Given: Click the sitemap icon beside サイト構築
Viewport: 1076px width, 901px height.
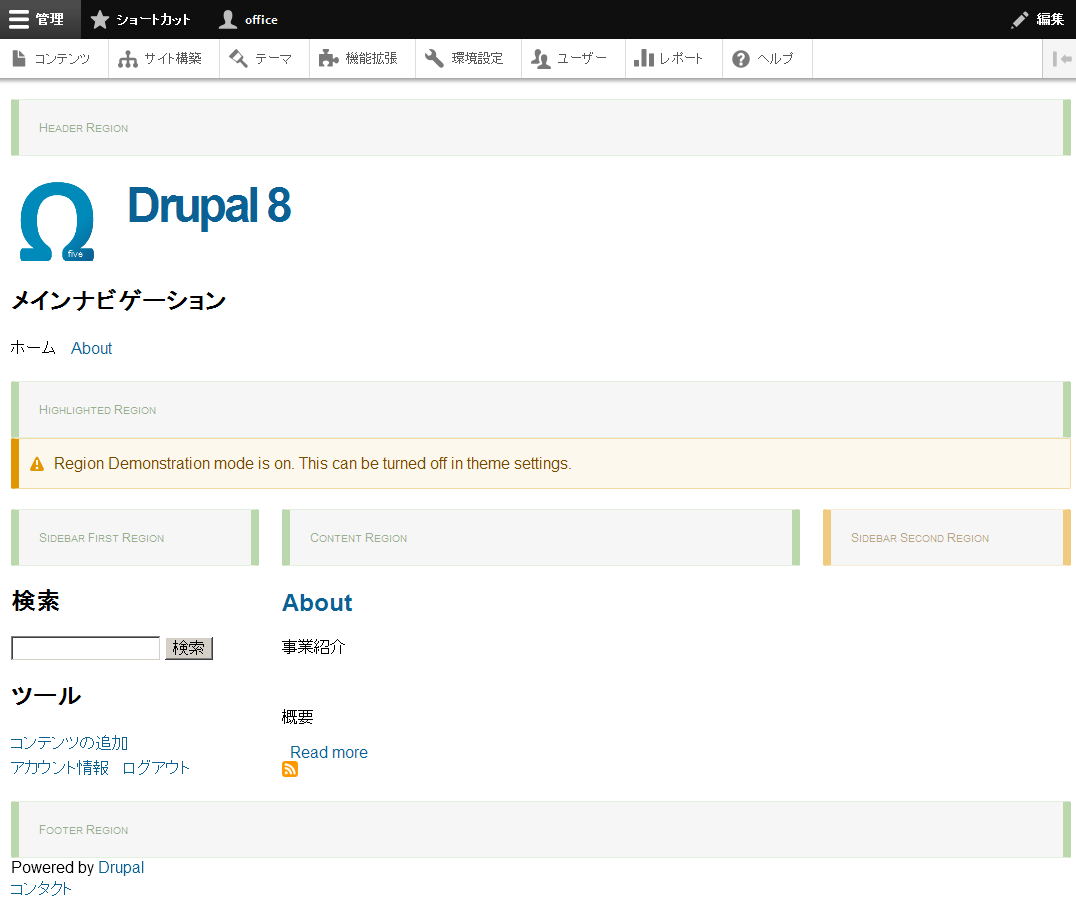Looking at the screenshot, I should 128,59.
